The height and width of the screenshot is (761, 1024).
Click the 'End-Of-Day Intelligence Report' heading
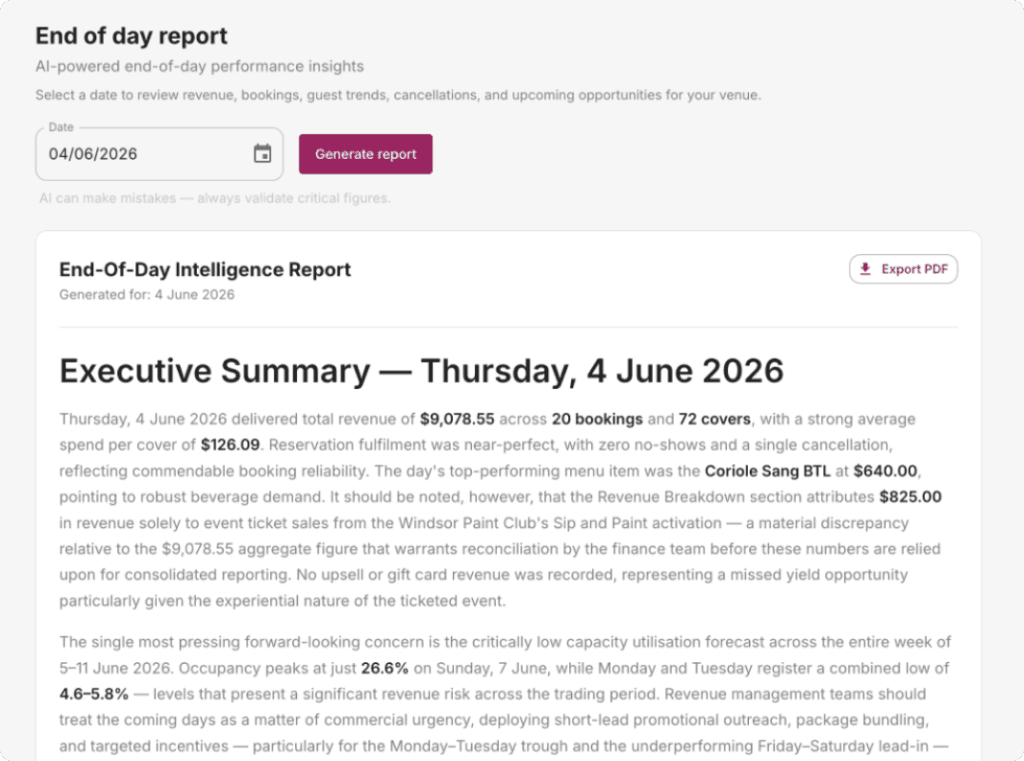(x=205, y=269)
